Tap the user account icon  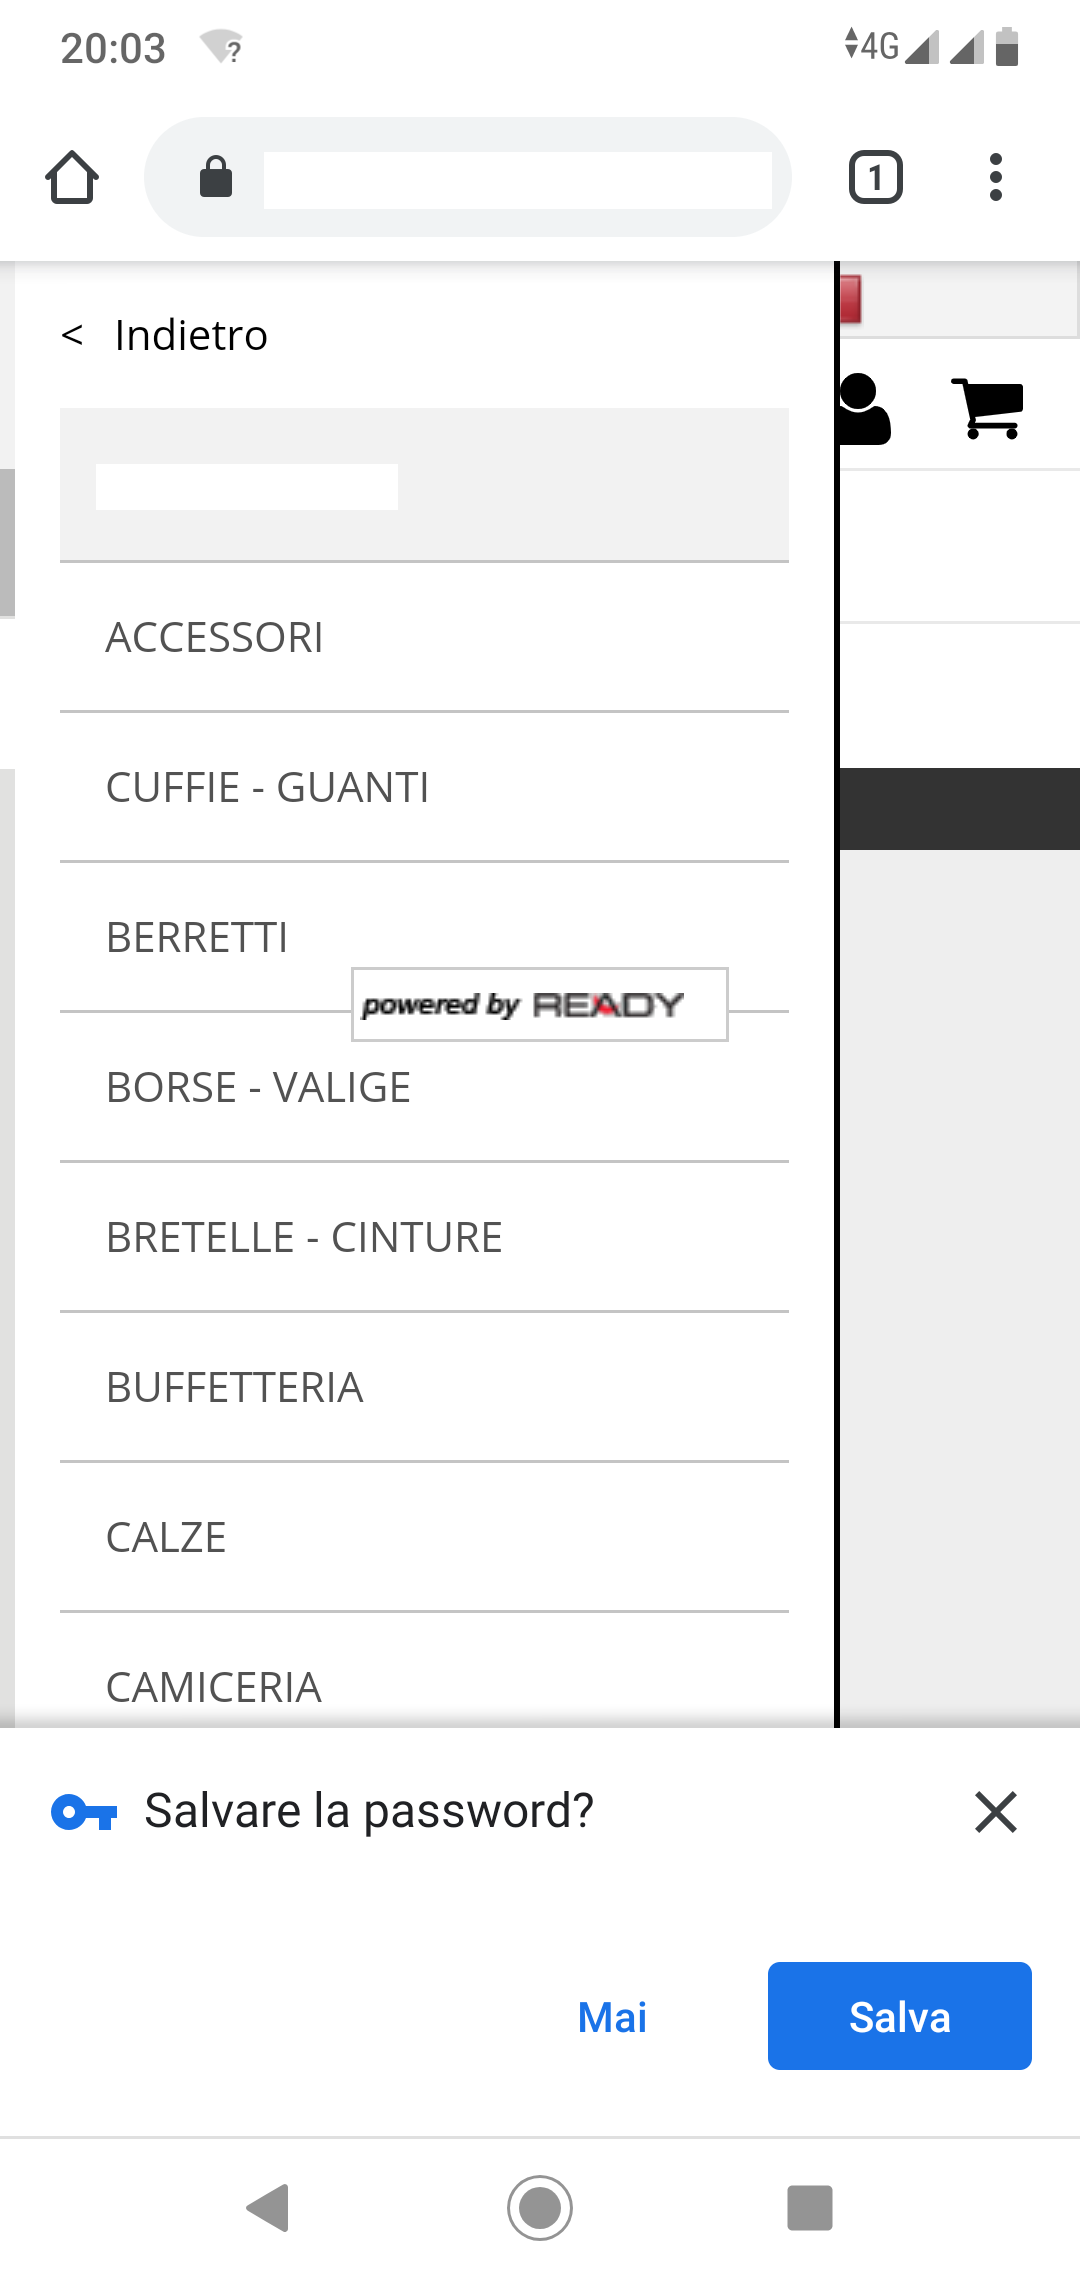click(x=863, y=408)
